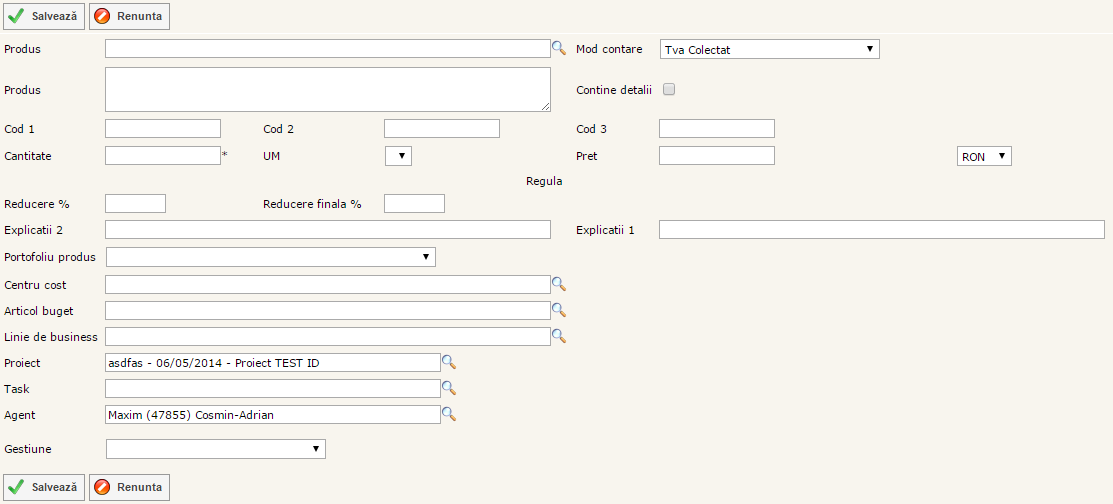Image resolution: width=1113 pixels, height=504 pixels.
Task: Click the Reducere finala % field
Action: pyautogui.click(x=414, y=204)
